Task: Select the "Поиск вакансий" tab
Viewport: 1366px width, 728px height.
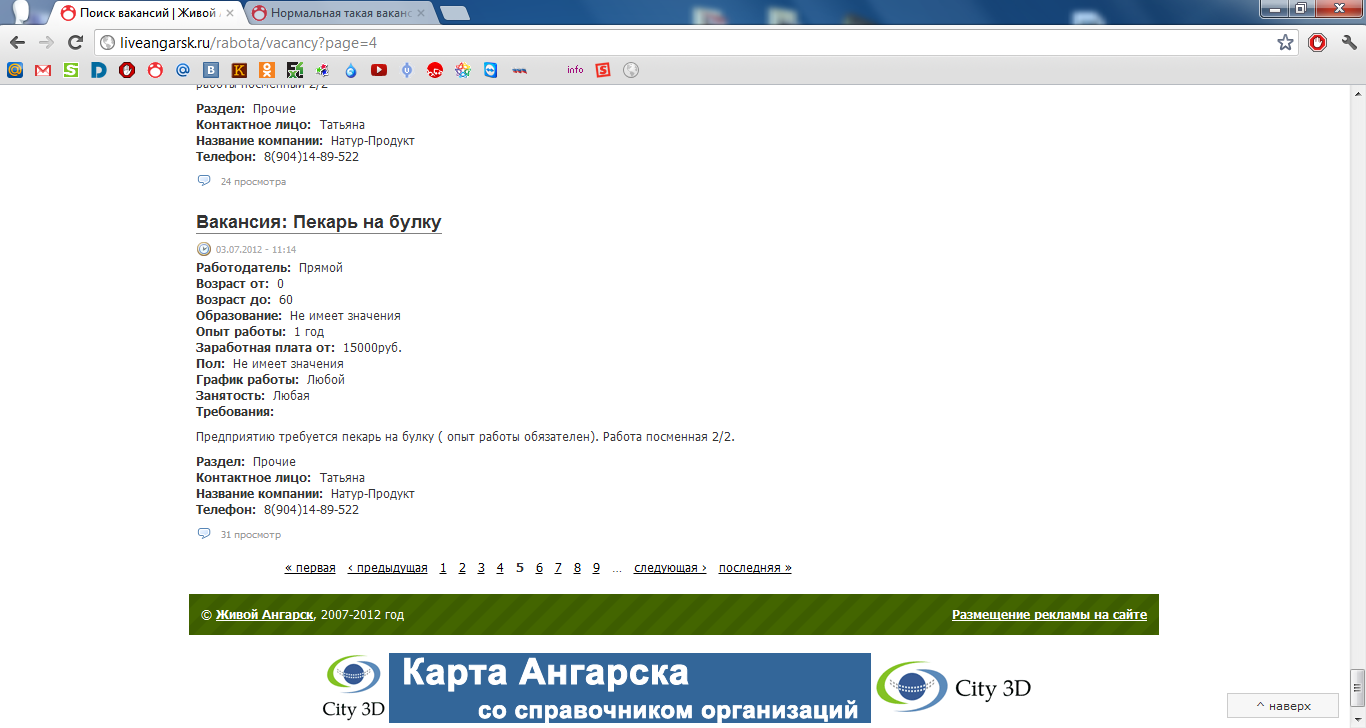Action: [x=140, y=13]
